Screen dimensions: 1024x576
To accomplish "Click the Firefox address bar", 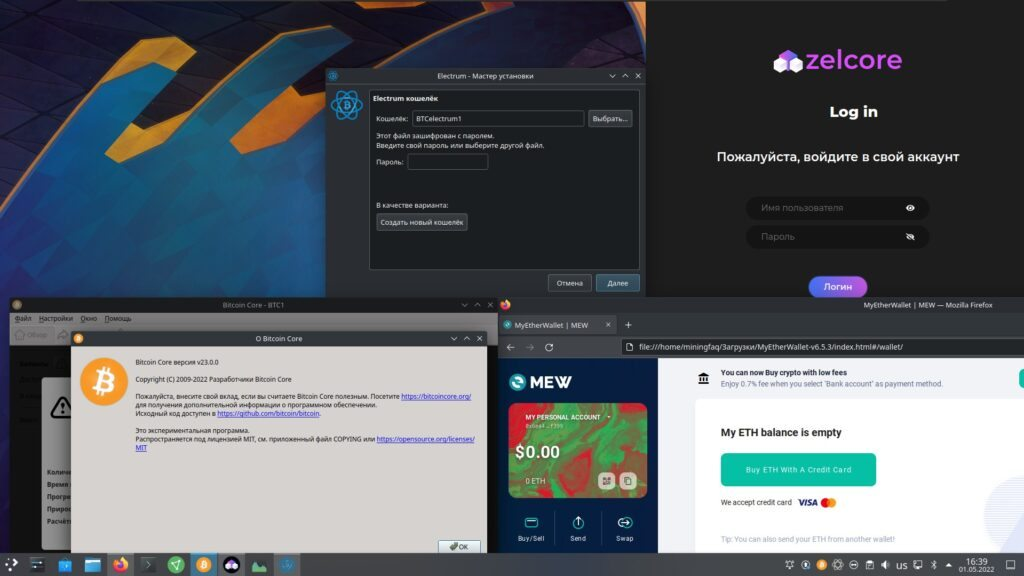I will click(x=823, y=347).
